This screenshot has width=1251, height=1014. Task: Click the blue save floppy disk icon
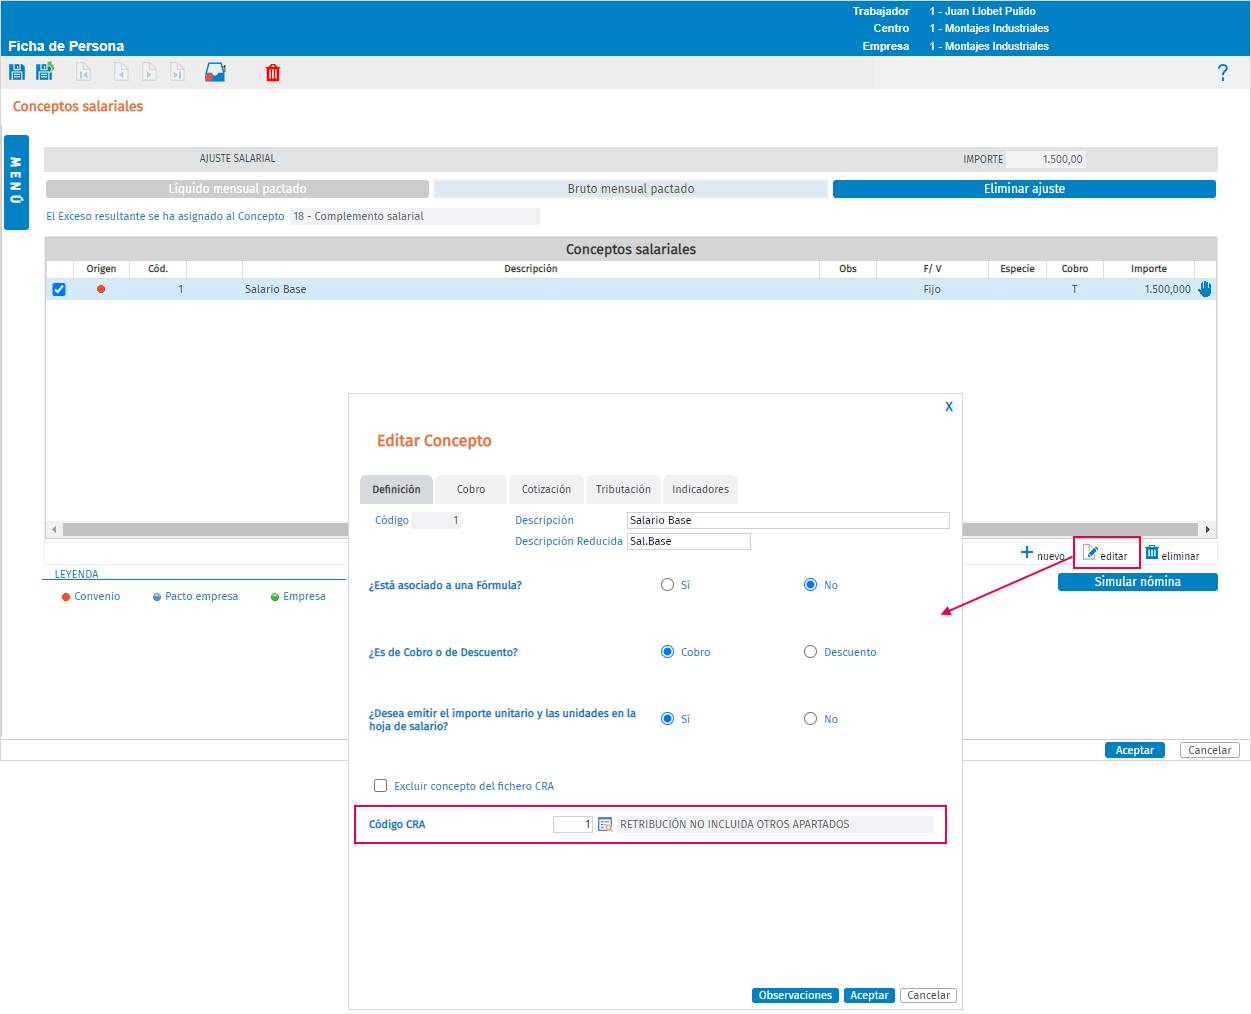[x=17, y=72]
